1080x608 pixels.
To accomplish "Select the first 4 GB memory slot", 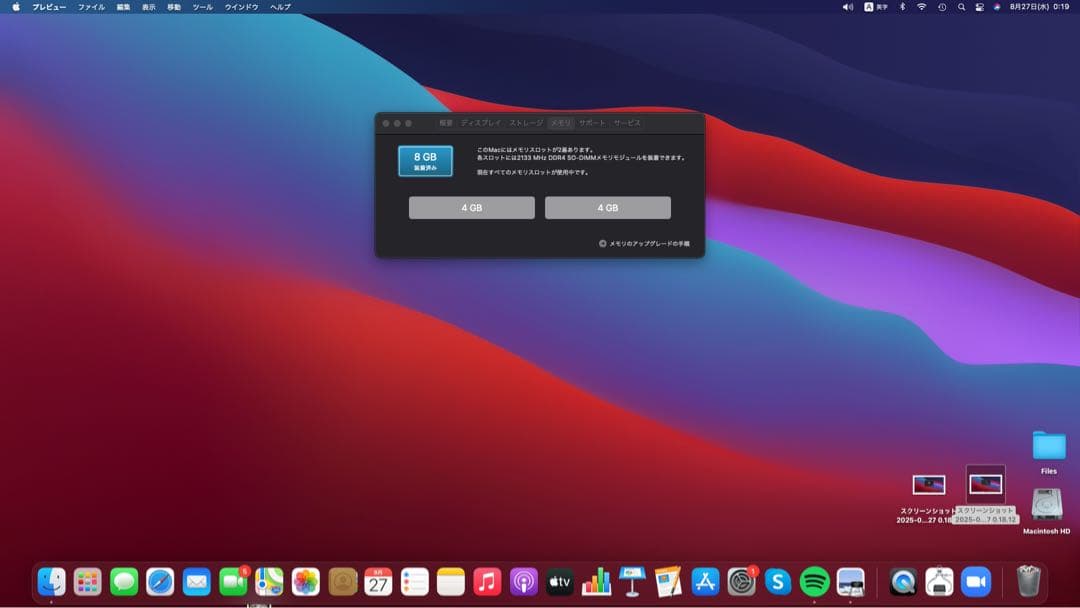I will (x=470, y=207).
